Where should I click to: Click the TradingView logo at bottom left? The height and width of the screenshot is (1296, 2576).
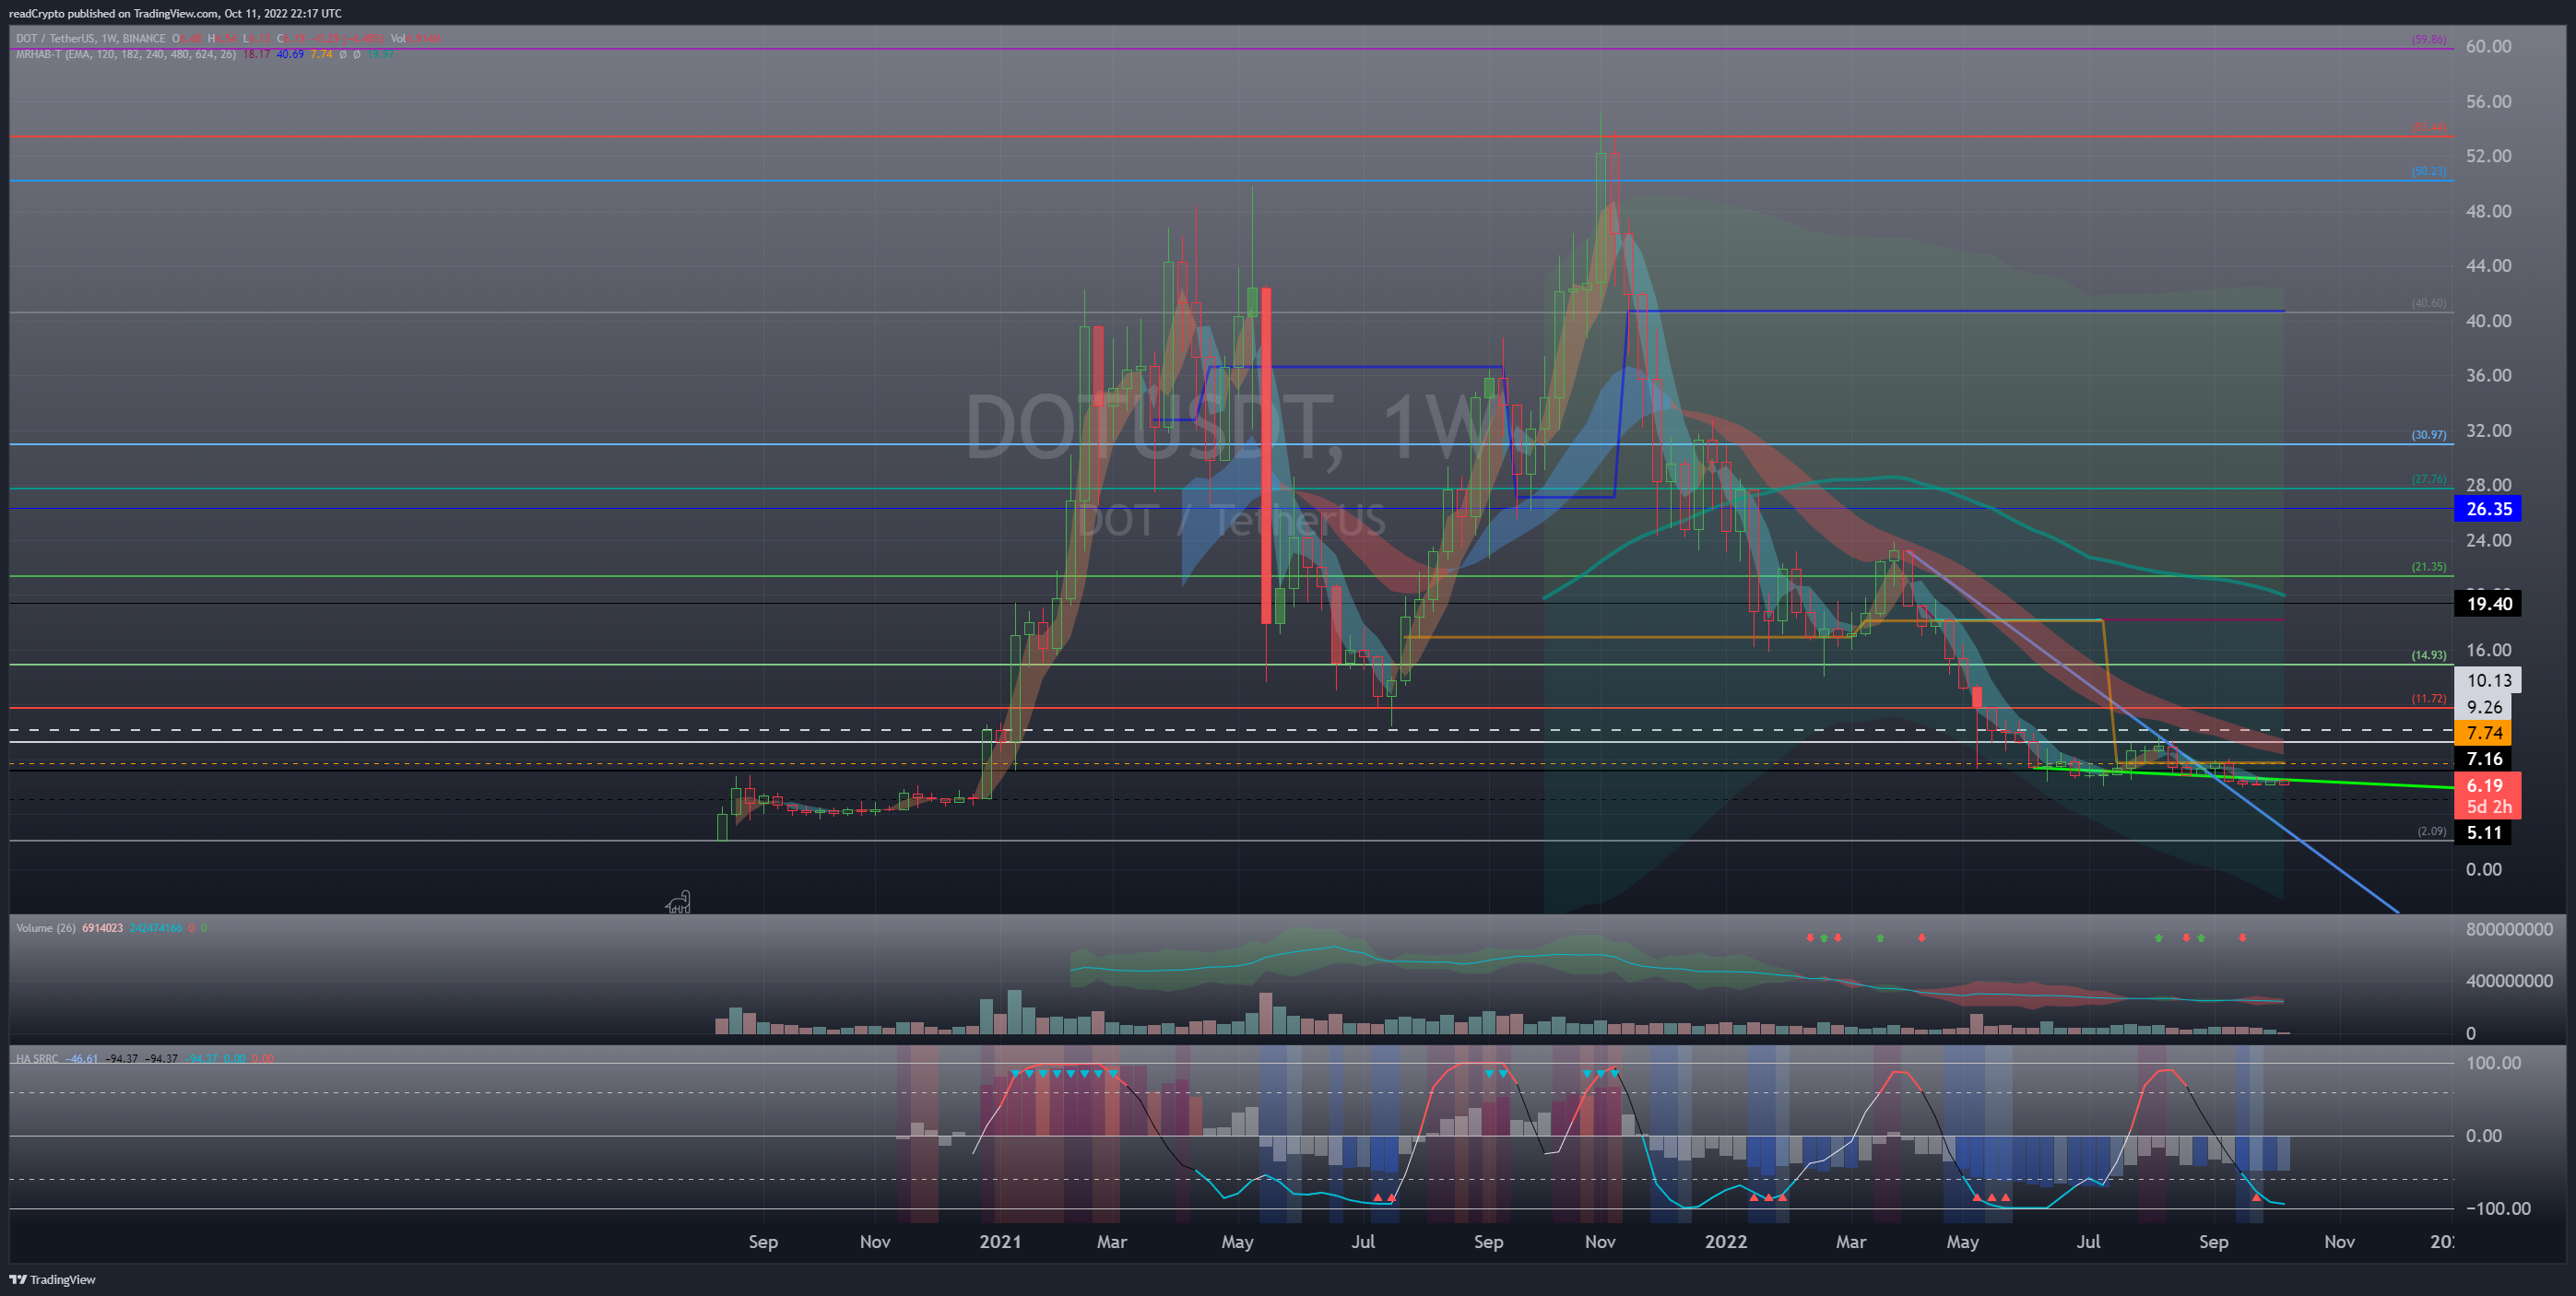coord(52,1279)
